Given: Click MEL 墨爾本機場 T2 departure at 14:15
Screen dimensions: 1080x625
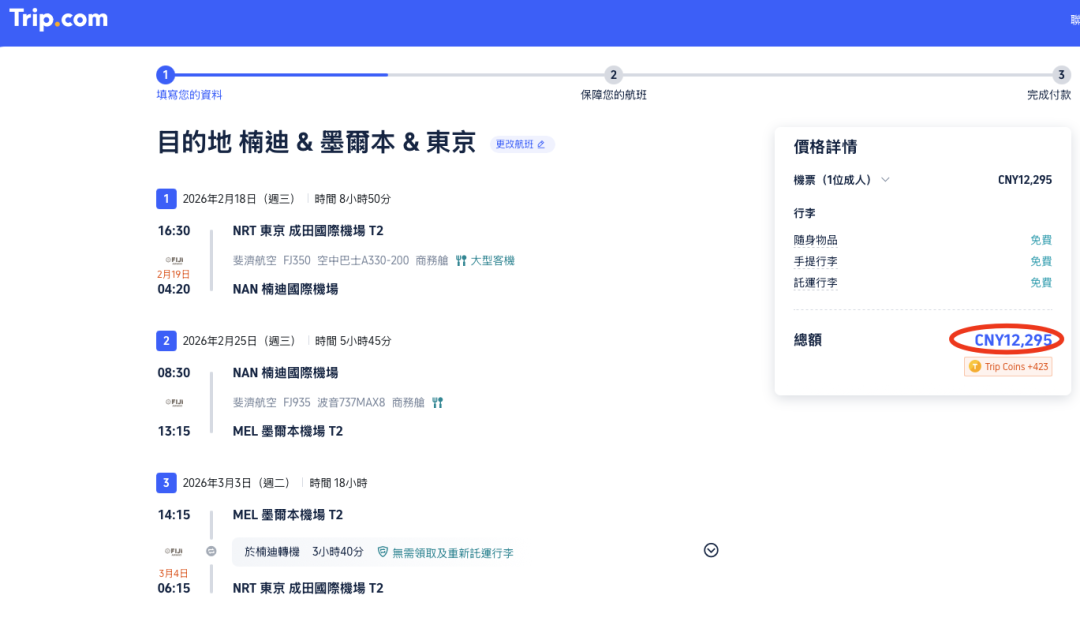Looking at the screenshot, I should click(288, 515).
